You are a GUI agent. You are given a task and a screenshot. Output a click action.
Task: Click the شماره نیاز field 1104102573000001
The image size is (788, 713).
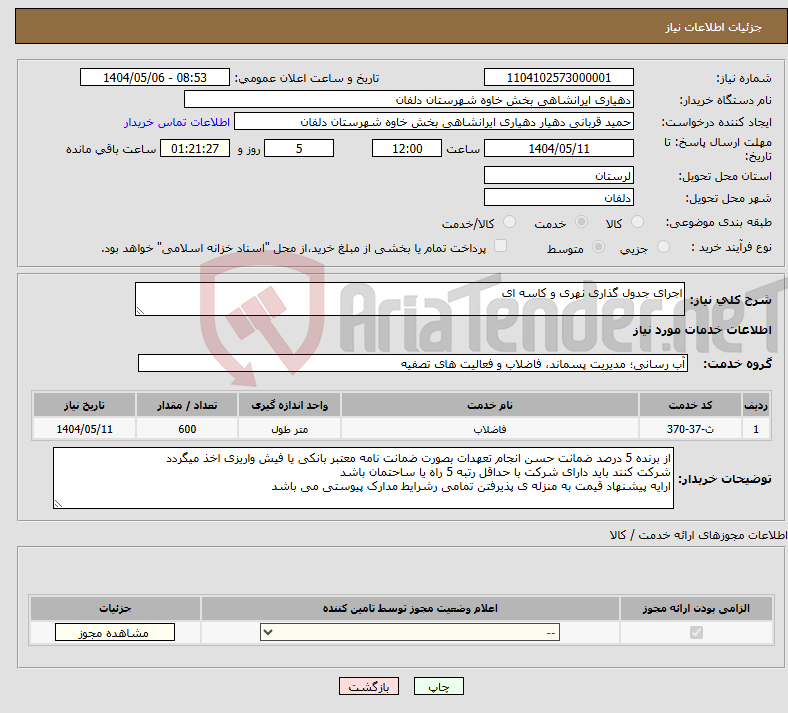click(x=558, y=77)
